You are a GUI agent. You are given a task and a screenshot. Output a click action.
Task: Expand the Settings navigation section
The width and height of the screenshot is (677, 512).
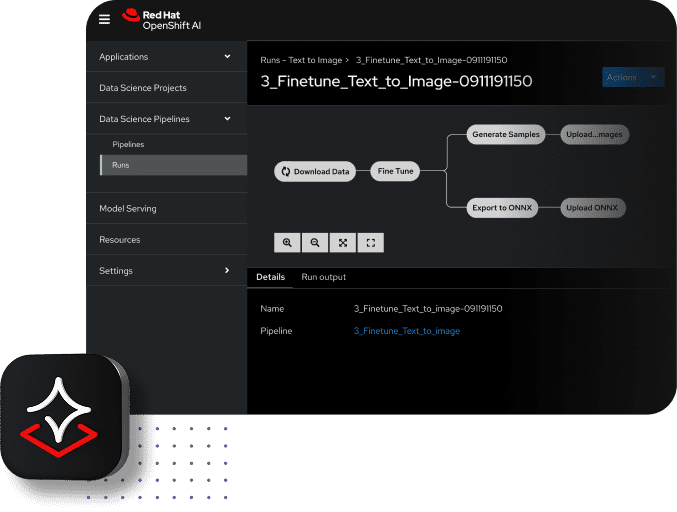[x=166, y=271]
